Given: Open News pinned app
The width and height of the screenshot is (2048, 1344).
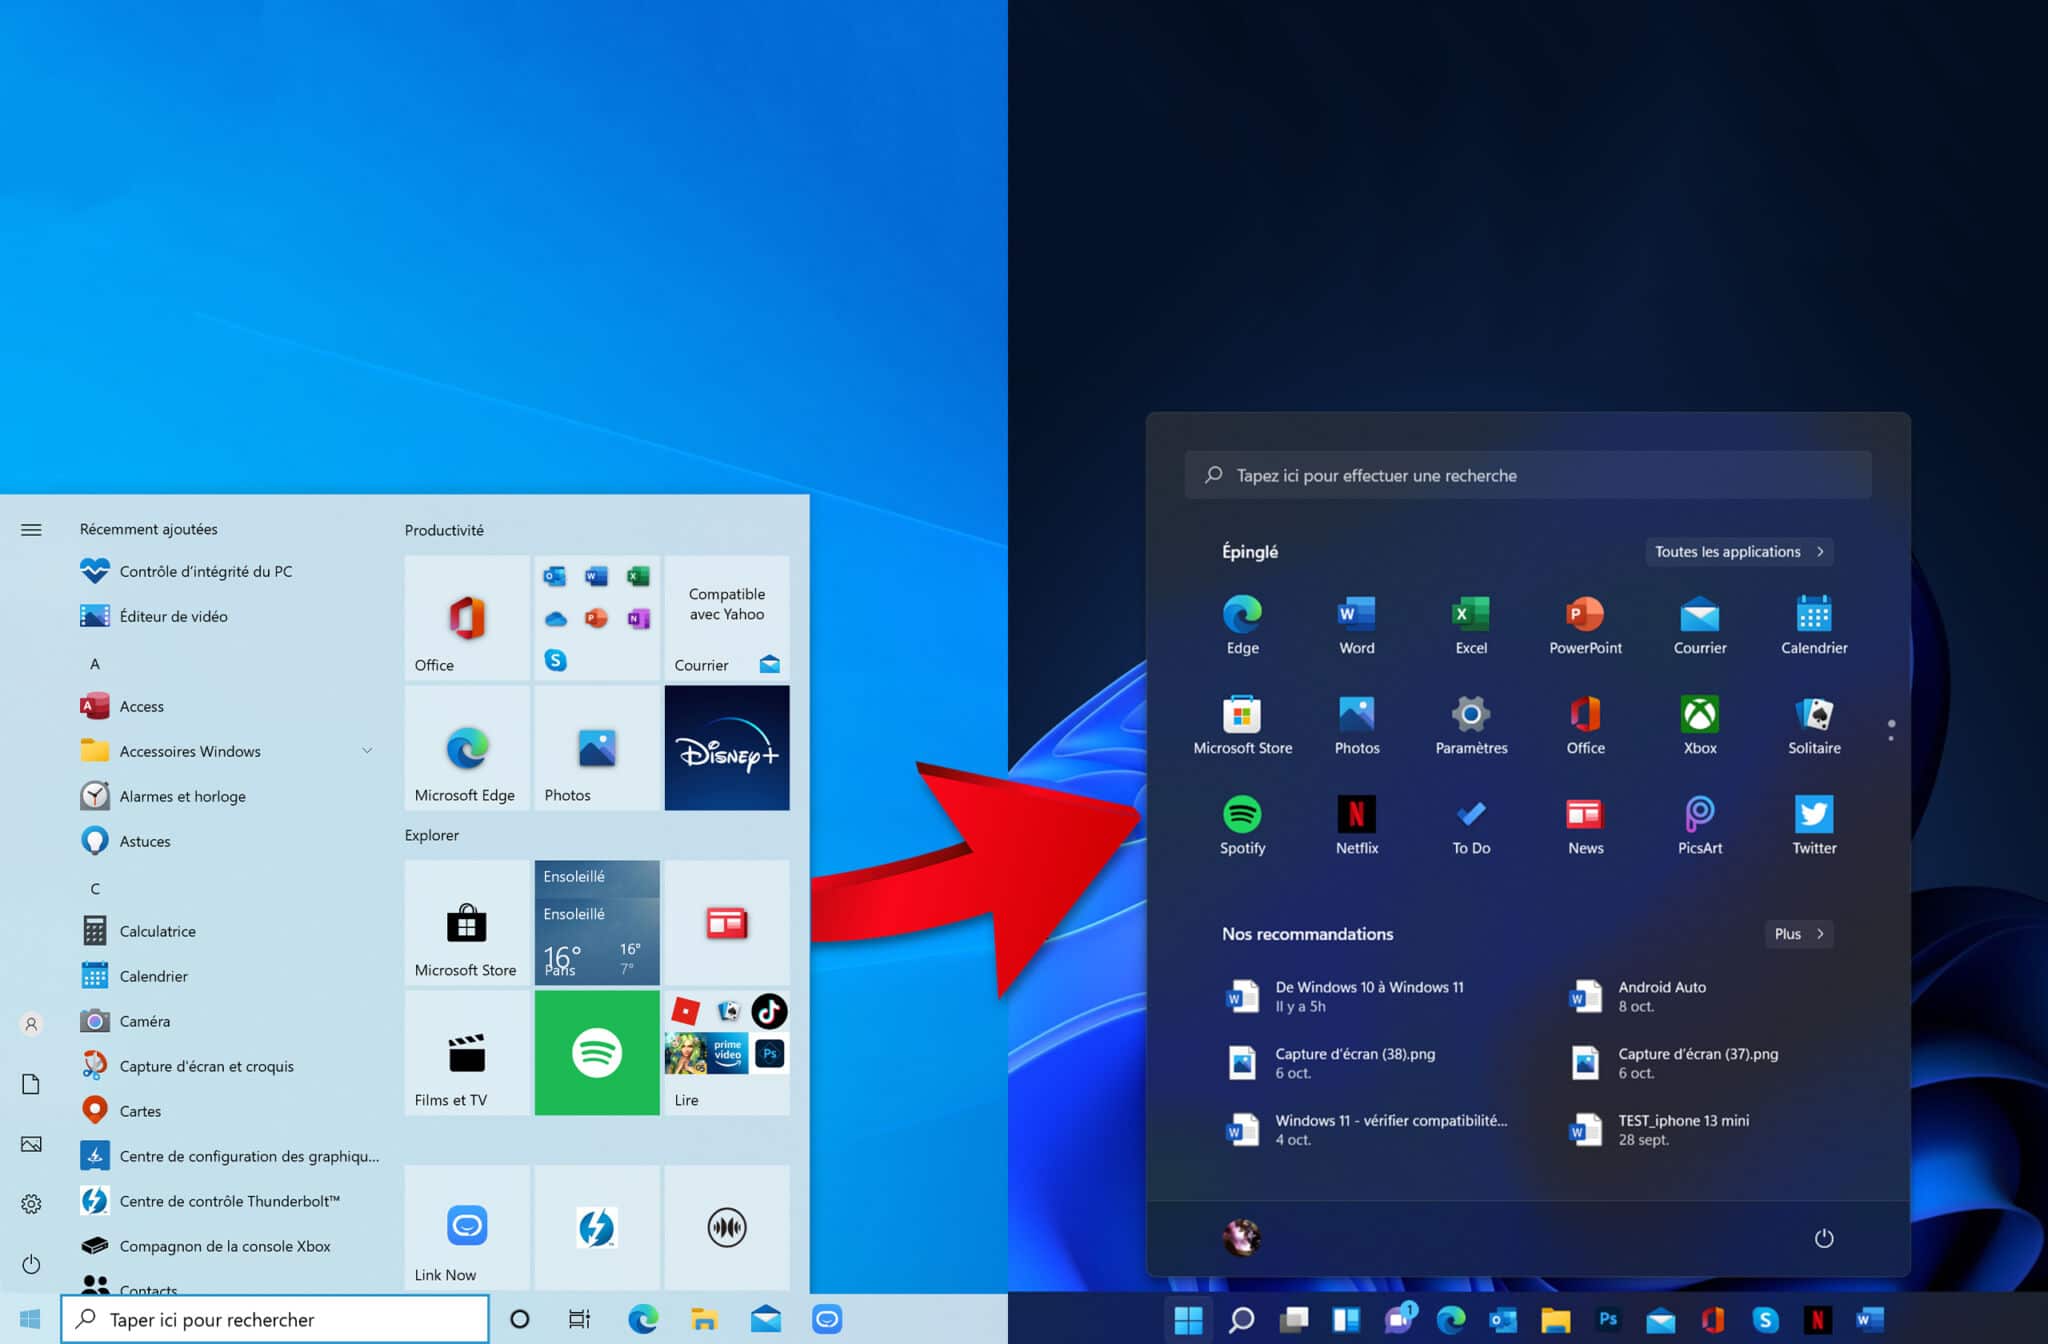Looking at the screenshot, I should [1585, 825].
